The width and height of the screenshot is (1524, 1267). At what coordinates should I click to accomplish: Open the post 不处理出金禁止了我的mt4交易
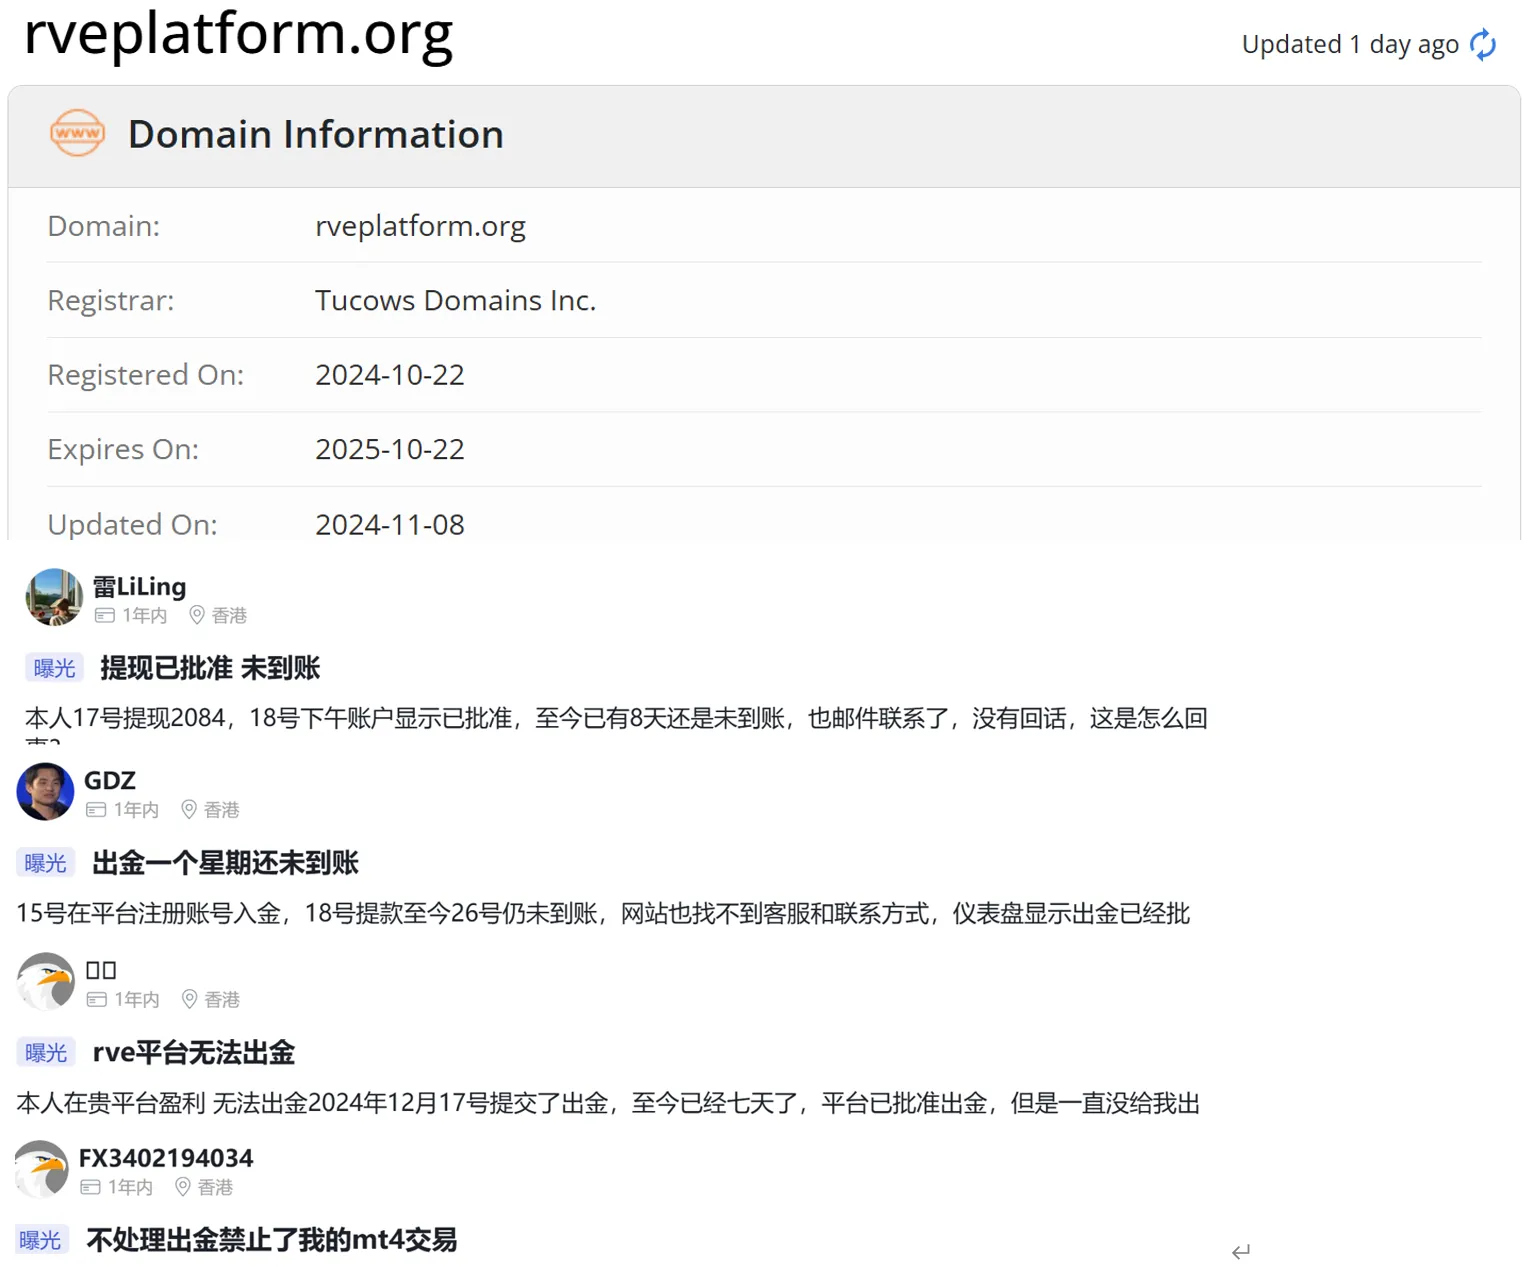point(272,1240)
